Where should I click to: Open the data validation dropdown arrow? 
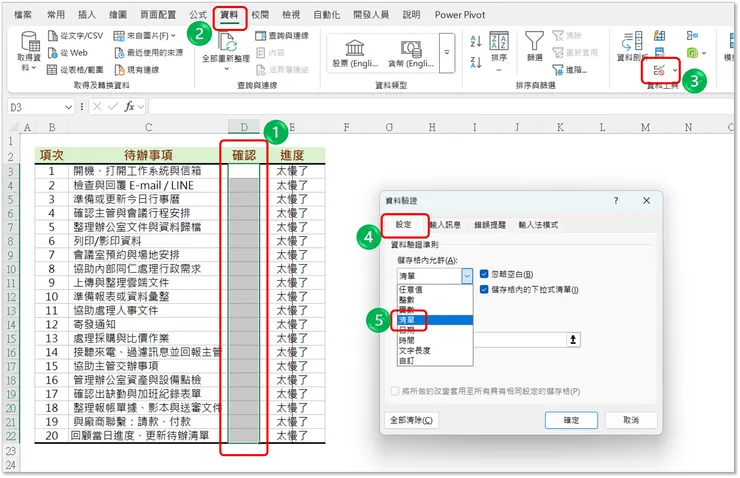pyautogui.click(x=675, y=70)
